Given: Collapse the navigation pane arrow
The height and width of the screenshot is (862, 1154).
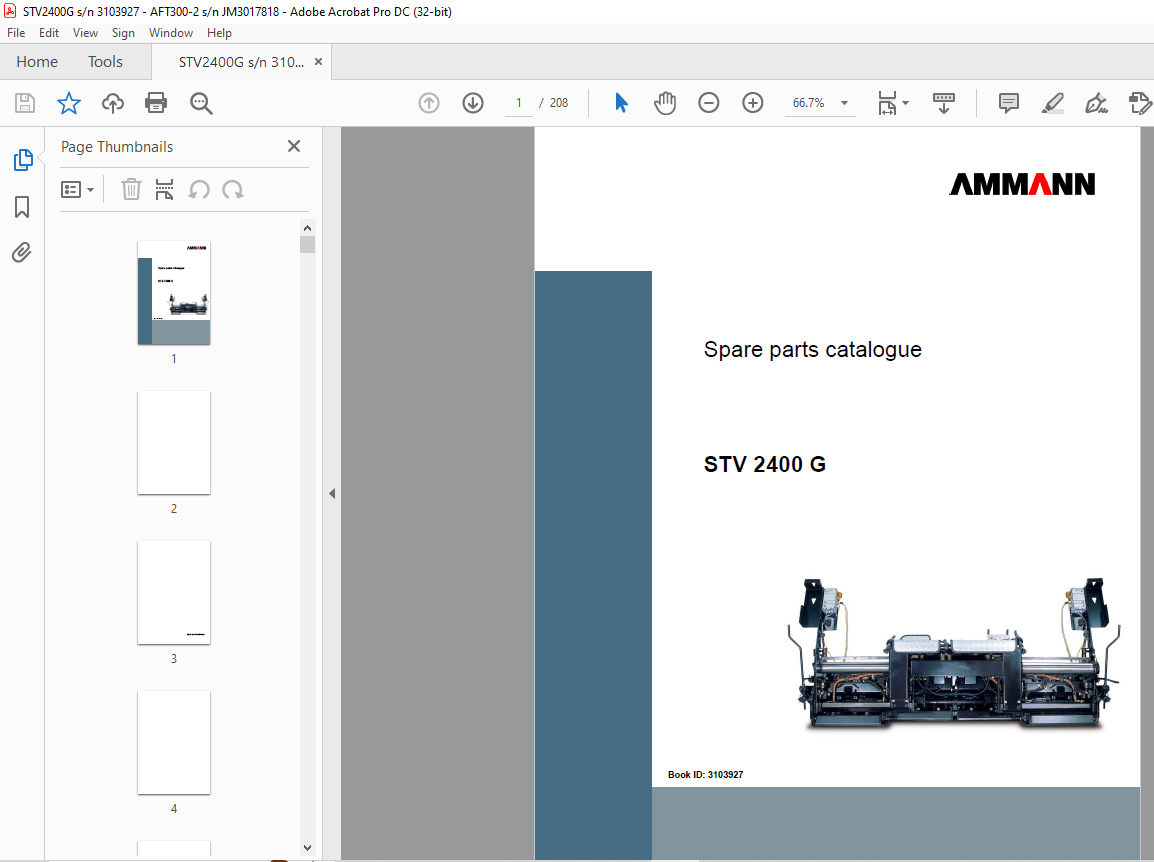Looking at the screenshot, I should (x=332, y=493).
